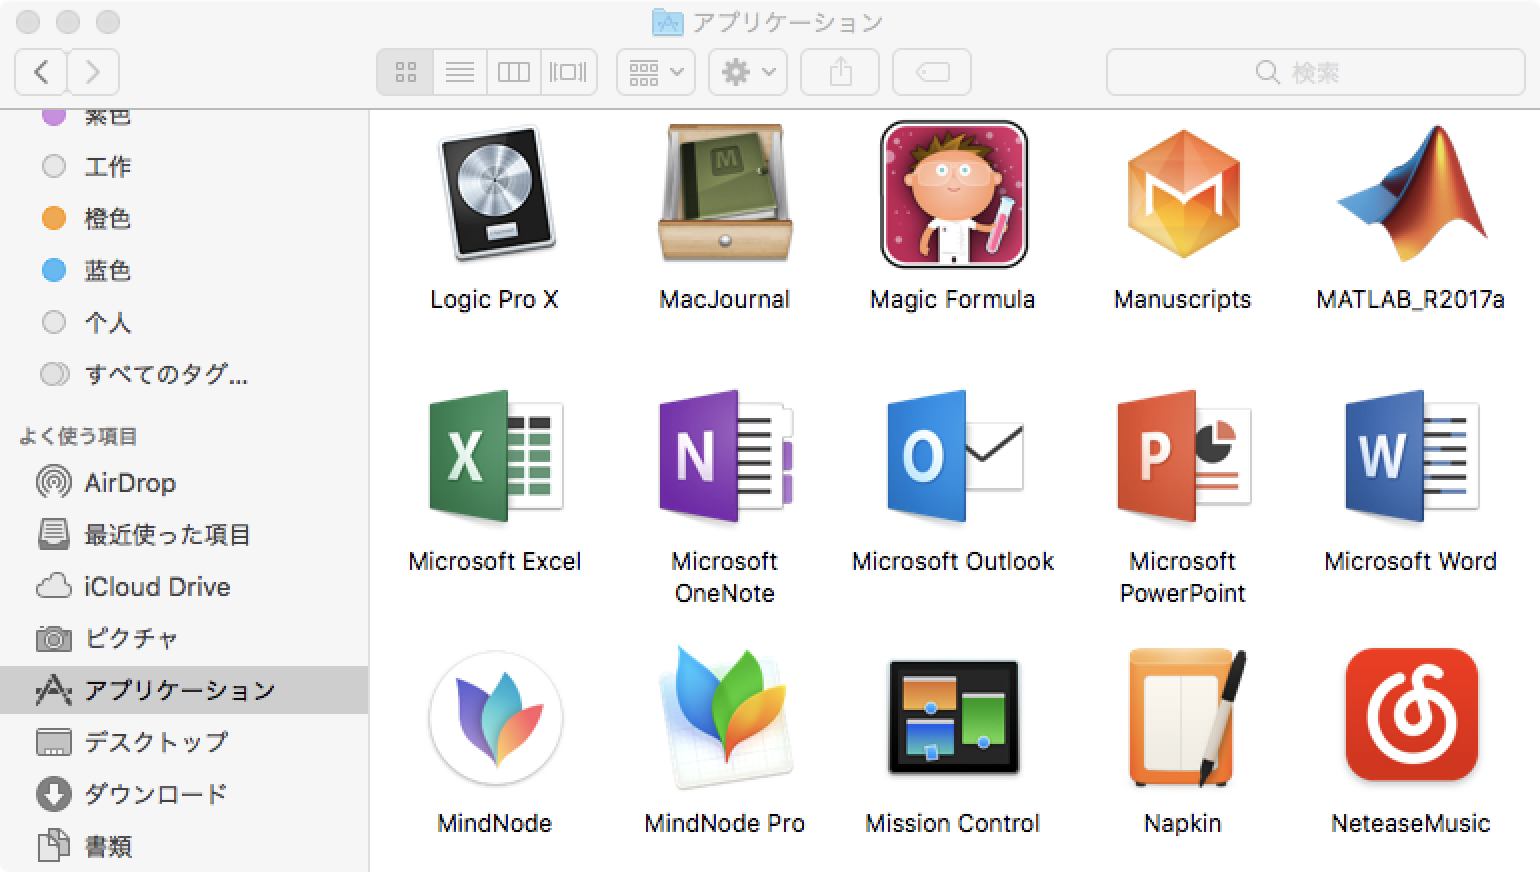Click the NeteaseMusic name label
The width and height of the screenshot is (1540, 872).
pyautogui.click(x=1411, y=823)
